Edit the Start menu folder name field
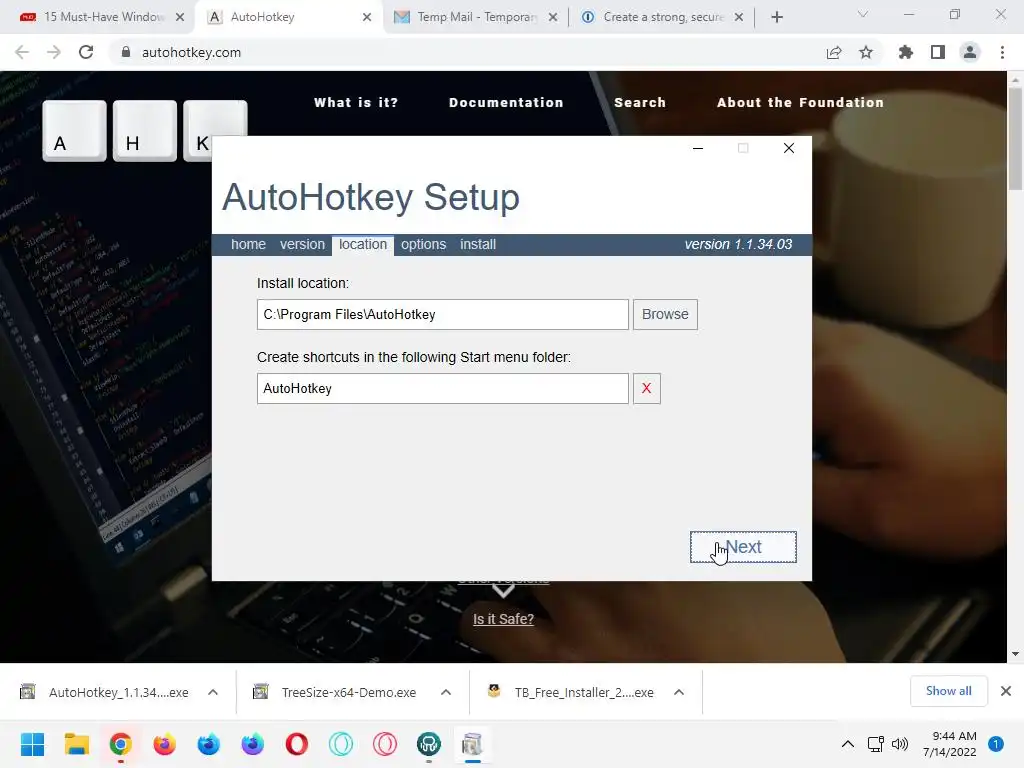 pos(443,389)
